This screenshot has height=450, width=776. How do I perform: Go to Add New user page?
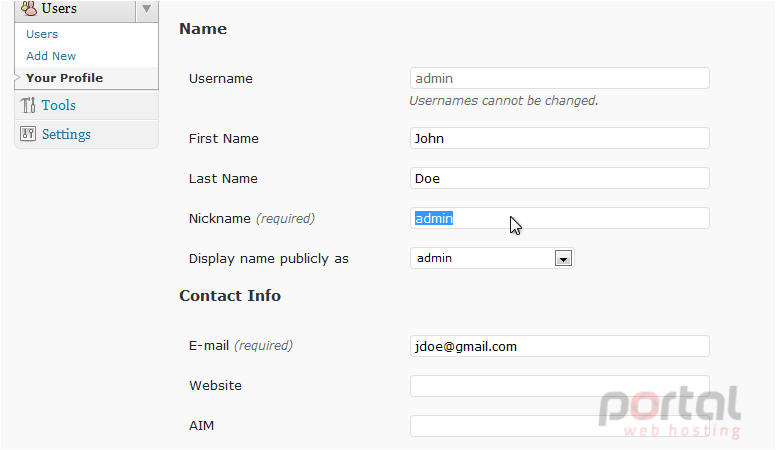click(x=51, y=56)
